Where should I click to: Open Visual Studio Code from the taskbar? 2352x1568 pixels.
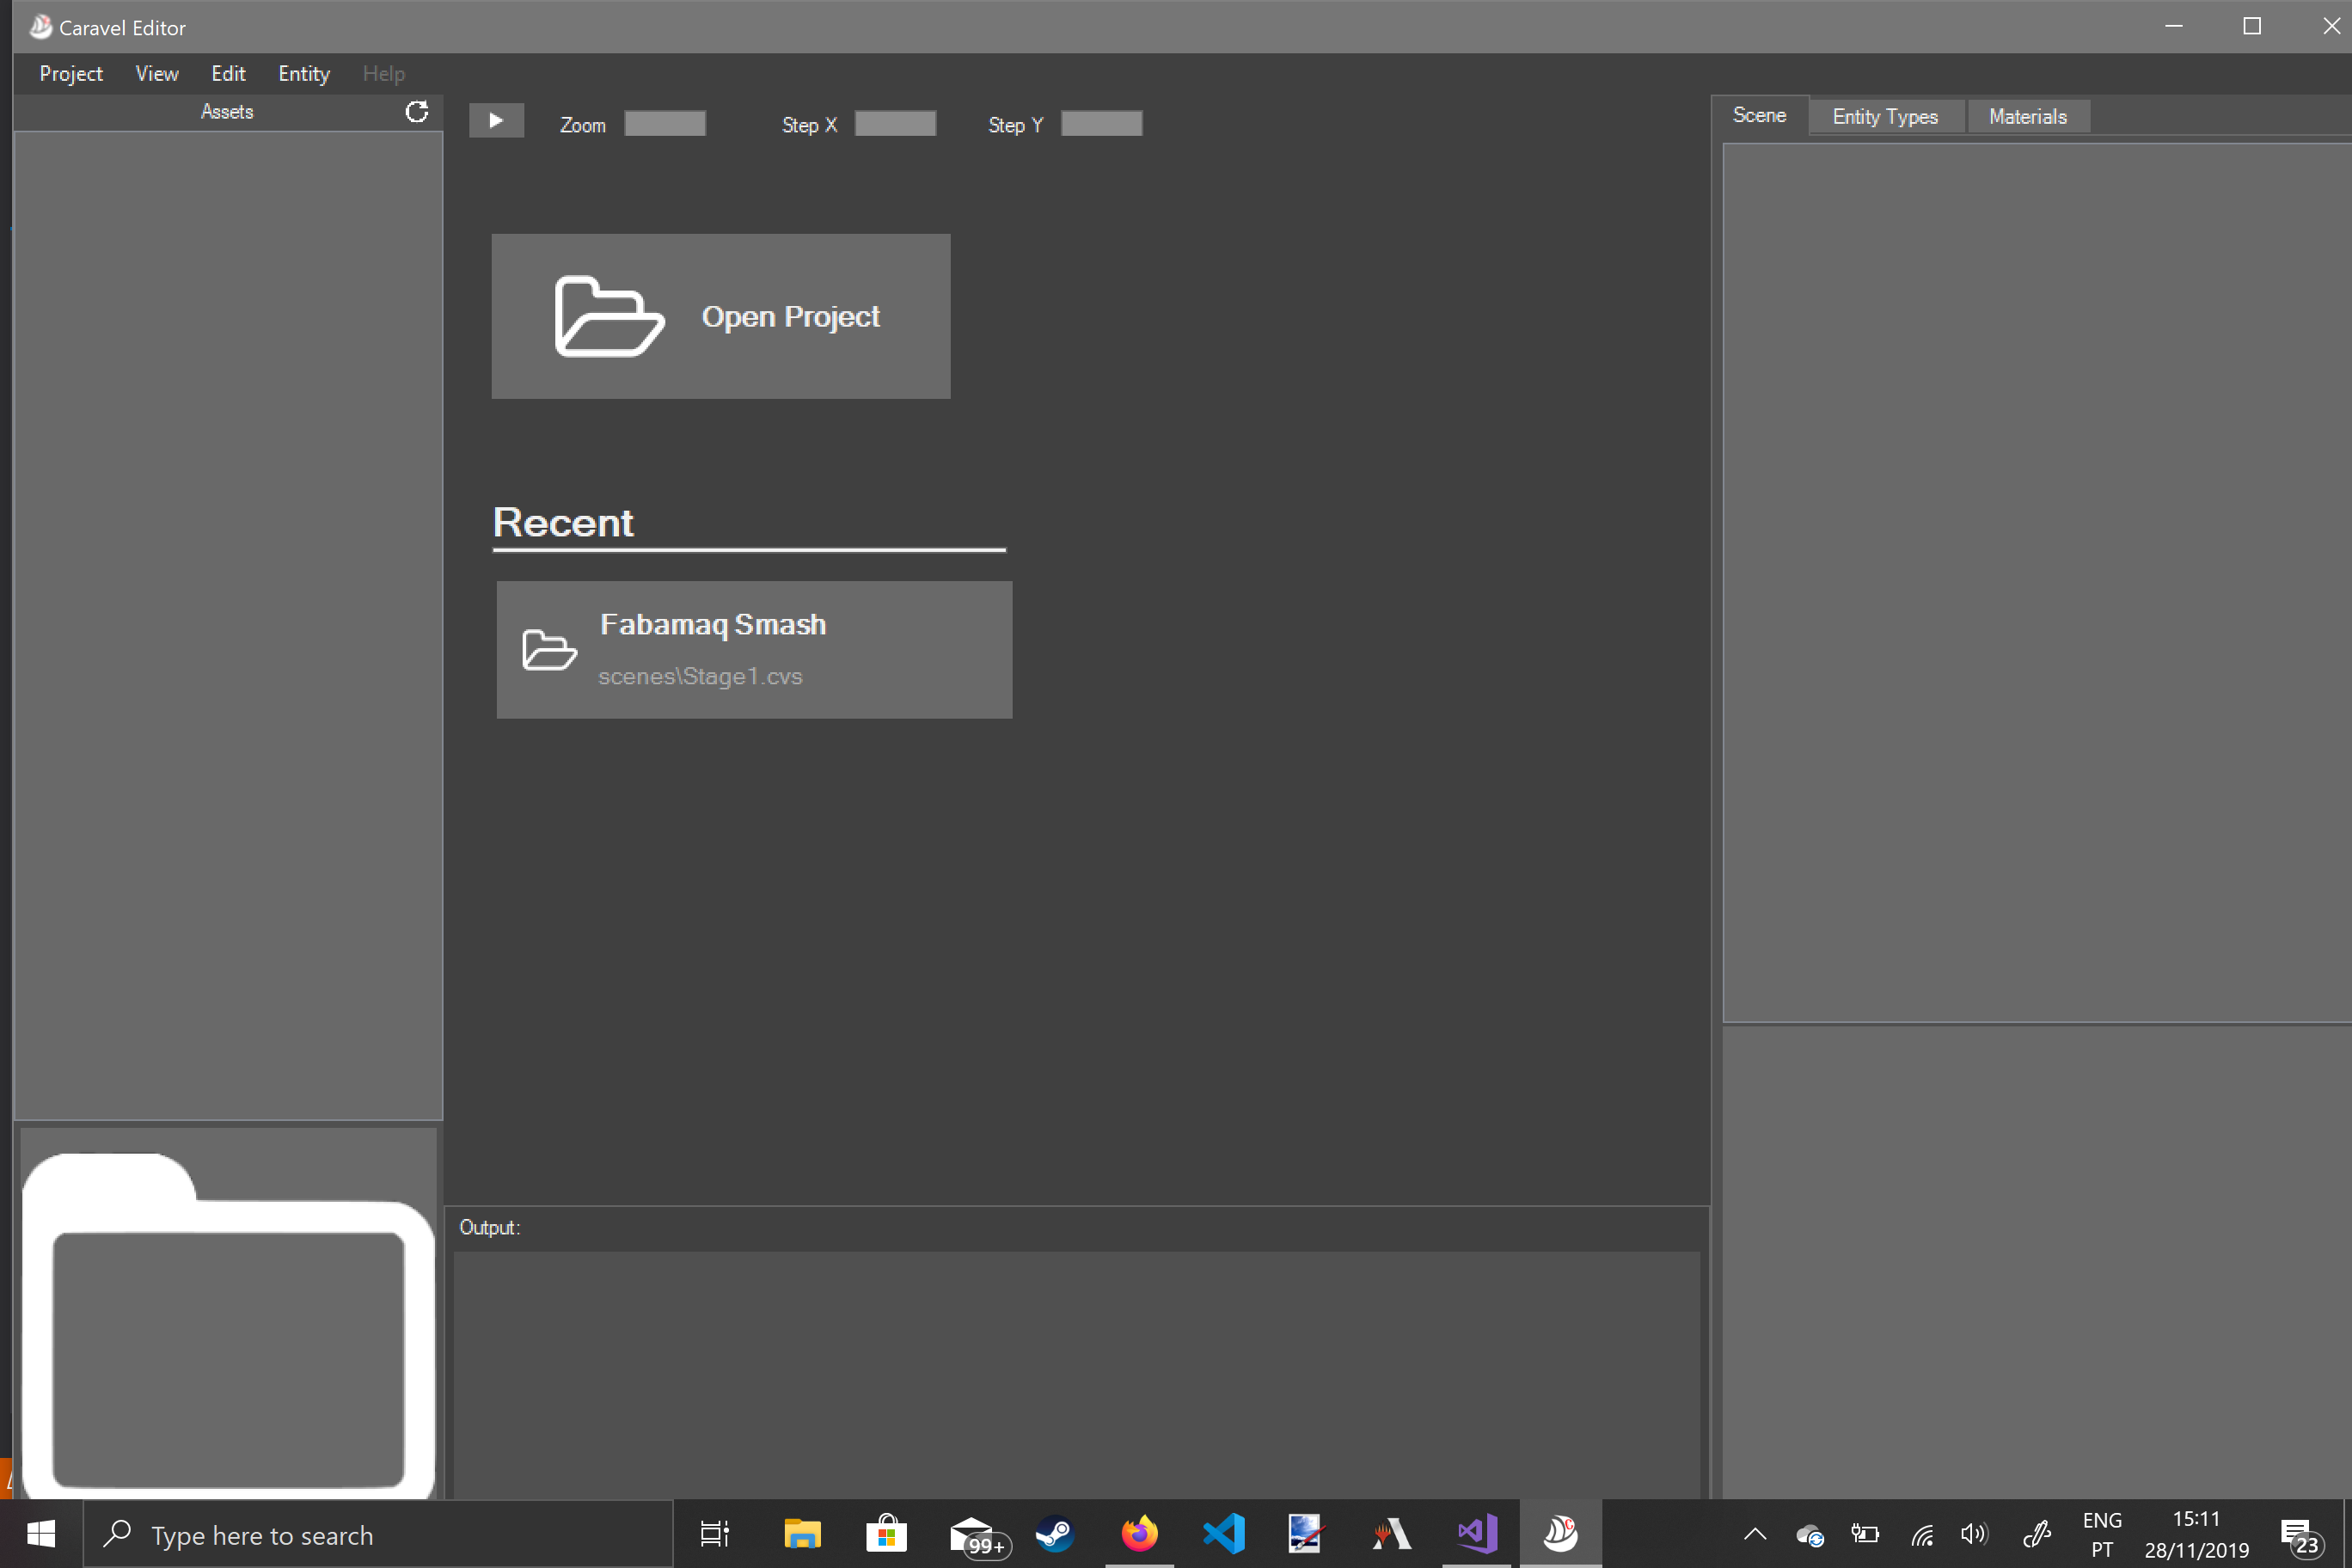tap(1224, 1534)
